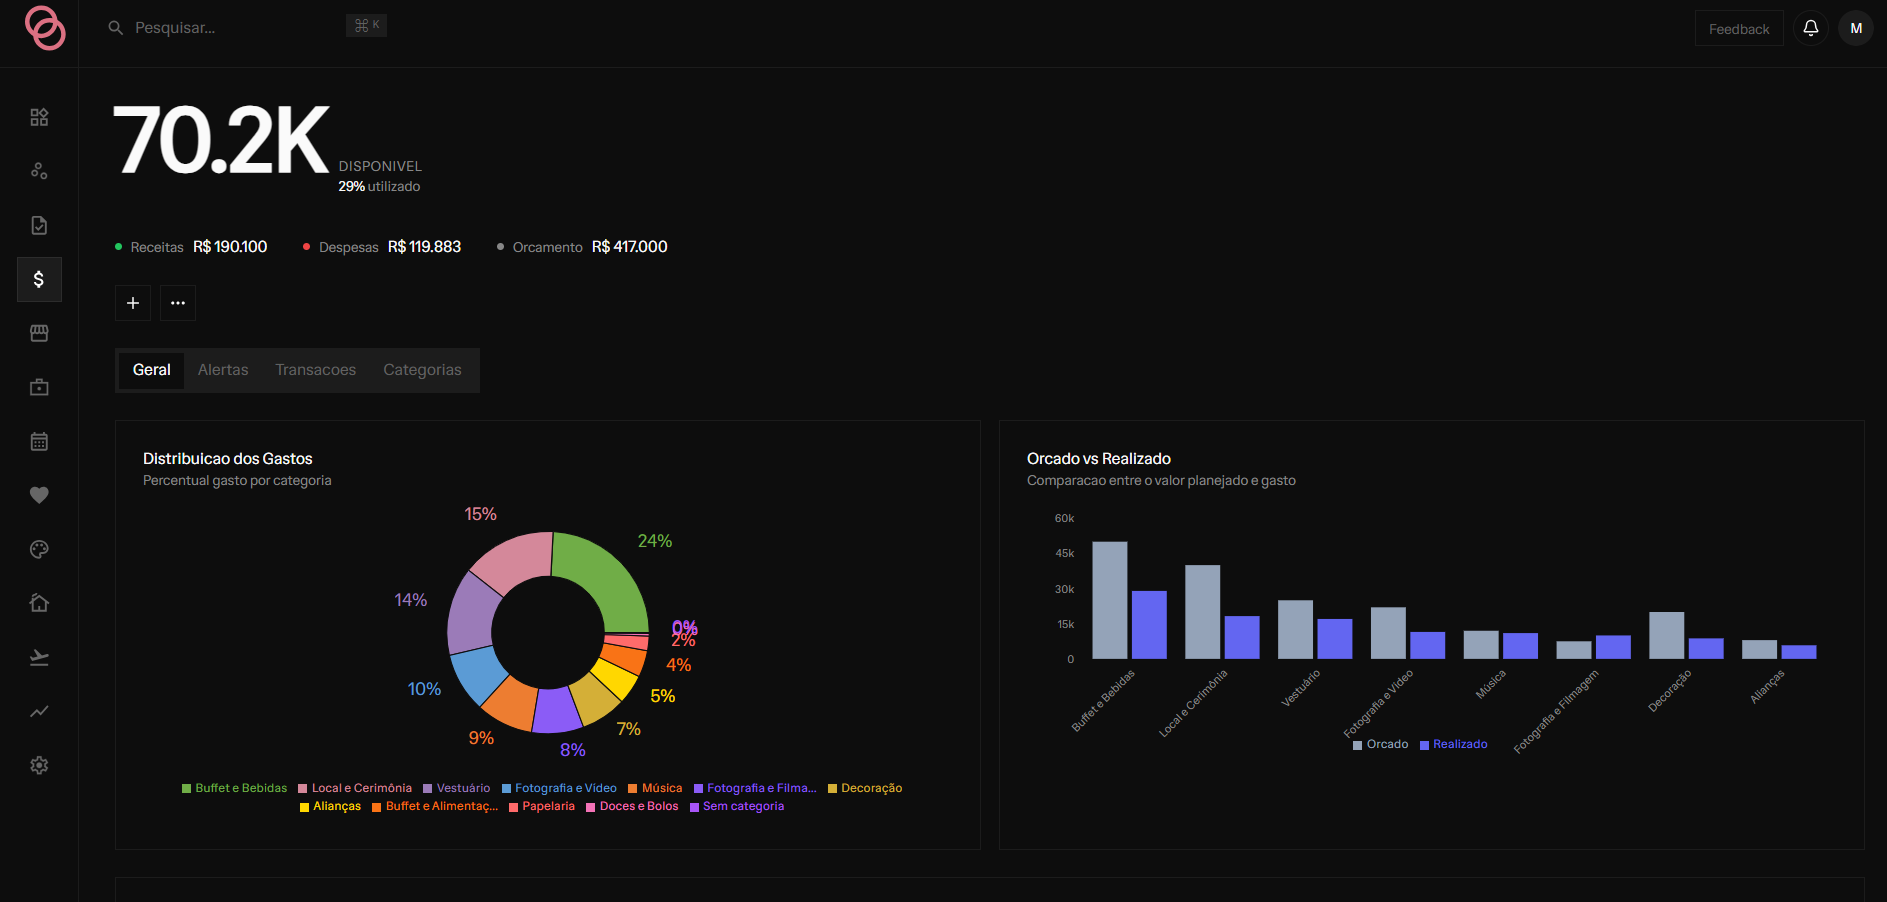This screenshot has height=902, width=1887.
Task: Switch to the Categorias tab
Action: (x=423, y=370)
